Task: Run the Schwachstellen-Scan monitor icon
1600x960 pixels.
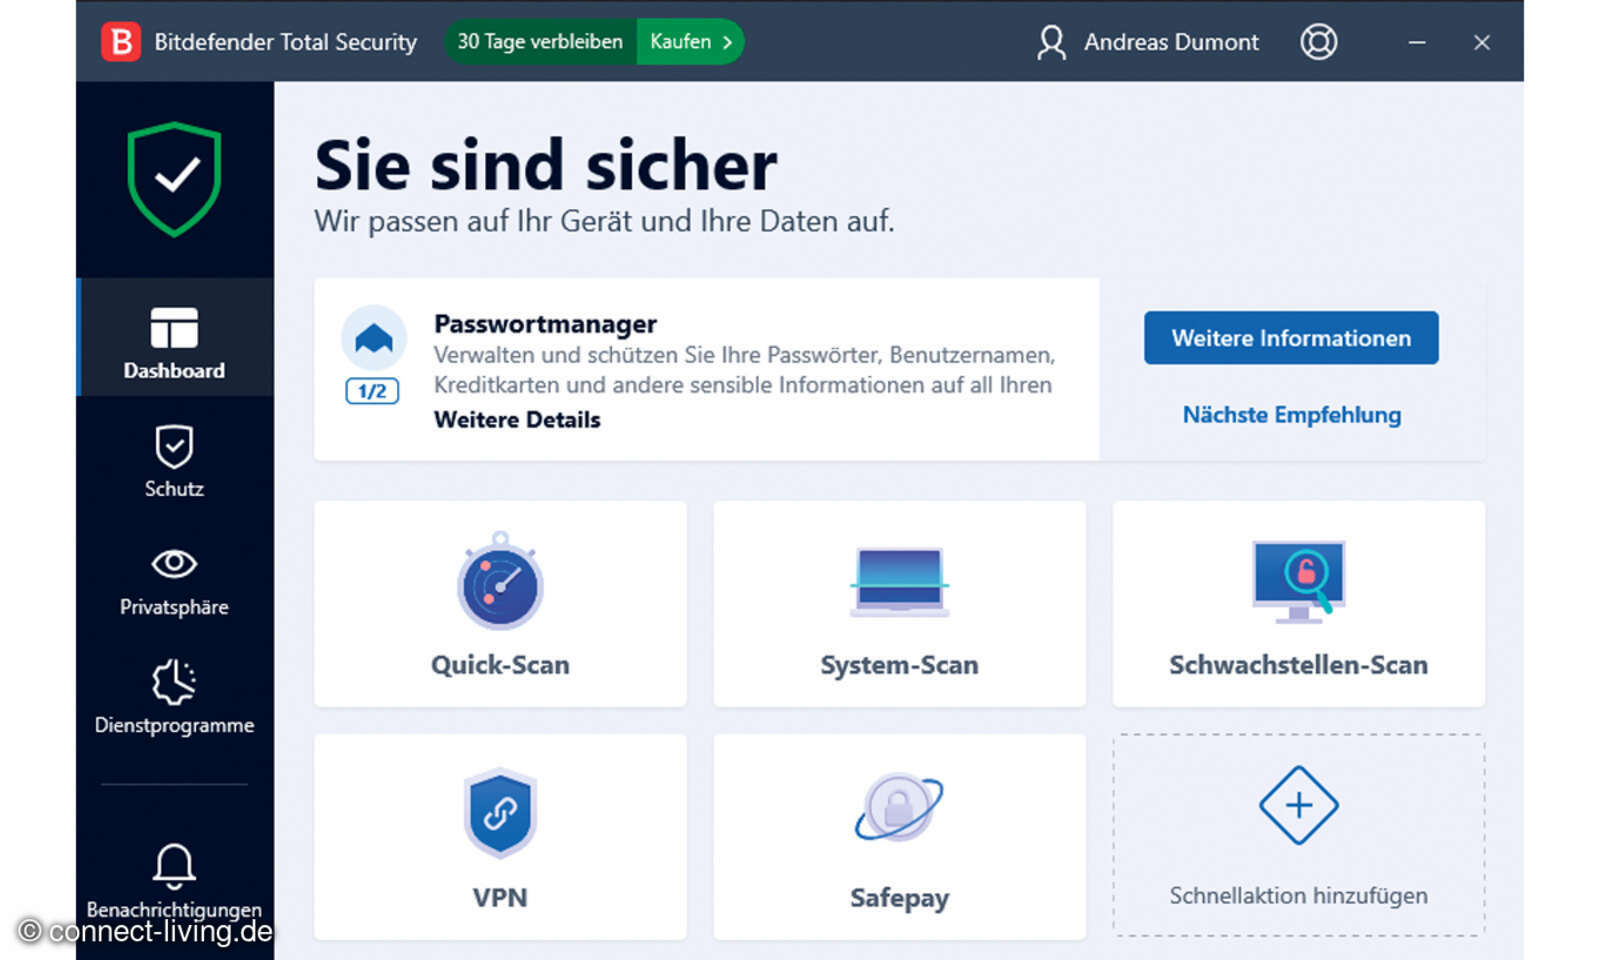Action: pyautogui.click(x=1298, y=582)
